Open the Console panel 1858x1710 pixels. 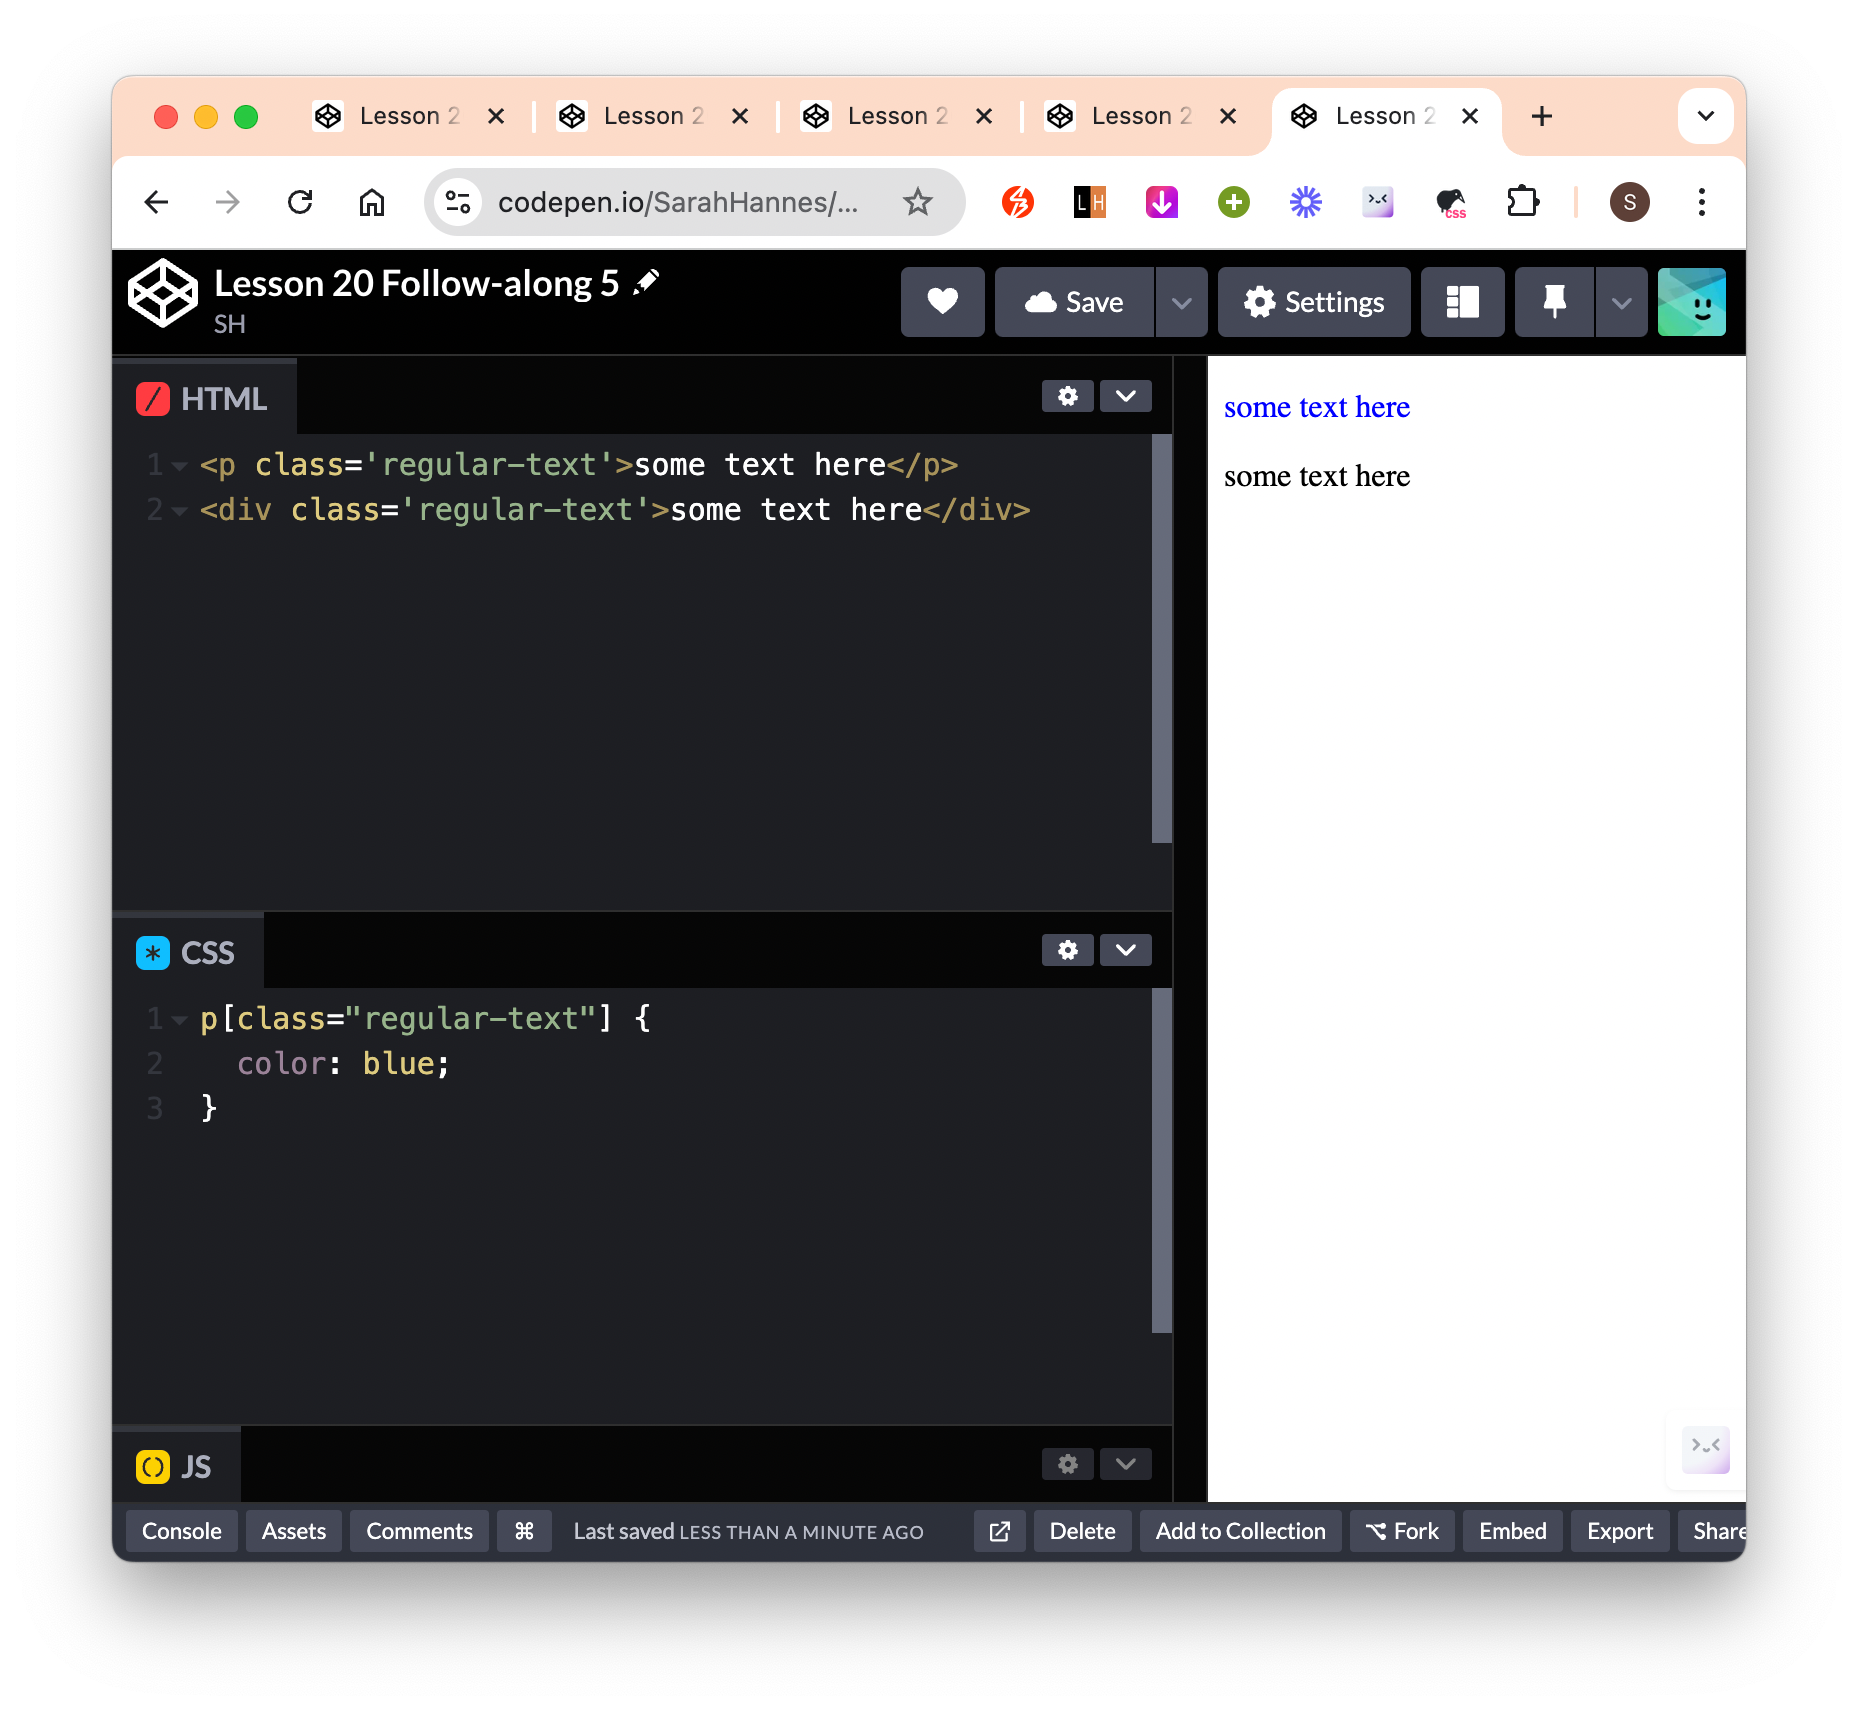(x=182, y=1531)
